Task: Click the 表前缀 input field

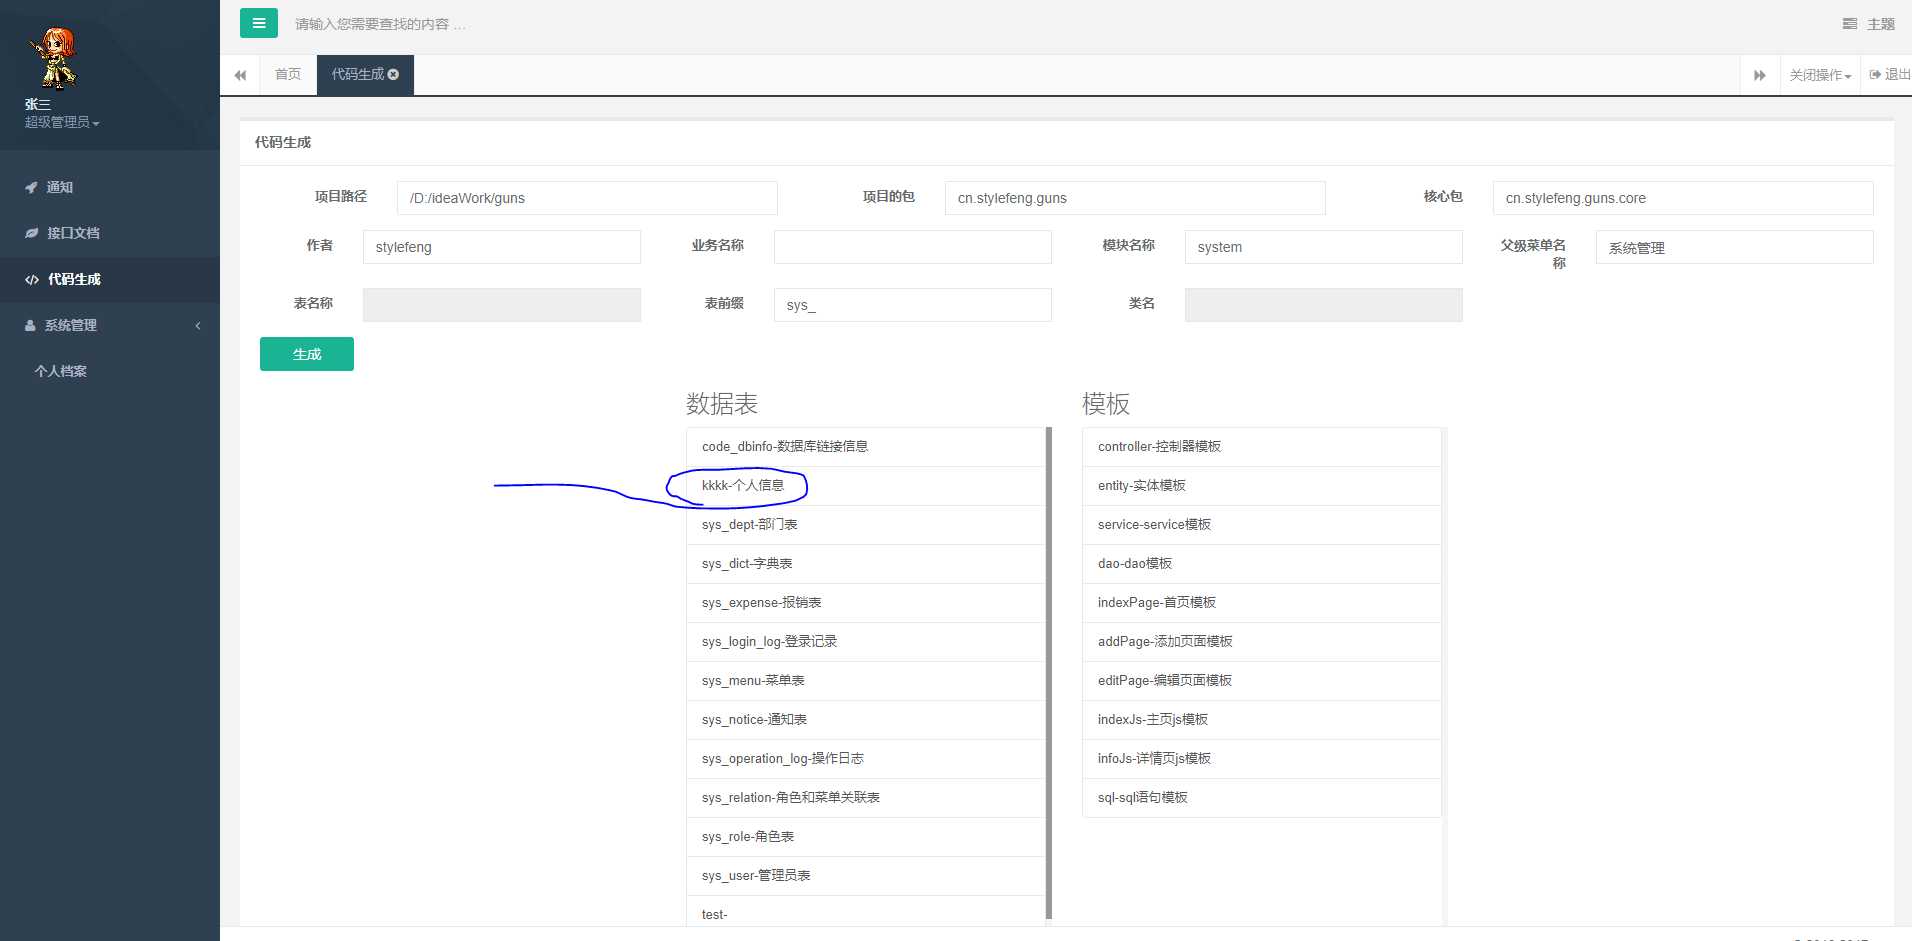Action: (913, 305)
